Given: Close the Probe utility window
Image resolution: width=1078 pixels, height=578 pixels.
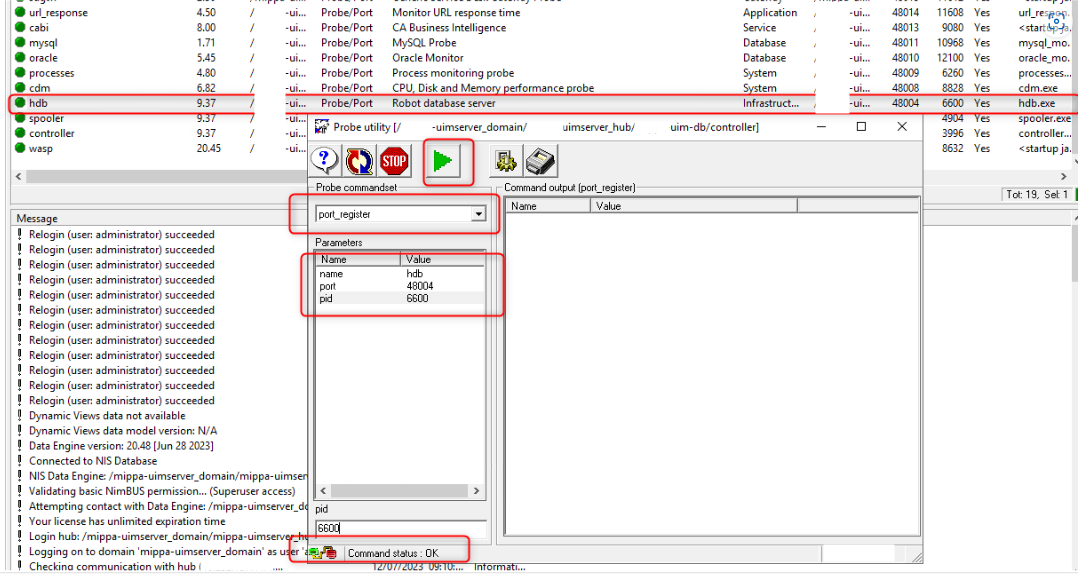Looking at the screenshot, I should tap(902, 126).
